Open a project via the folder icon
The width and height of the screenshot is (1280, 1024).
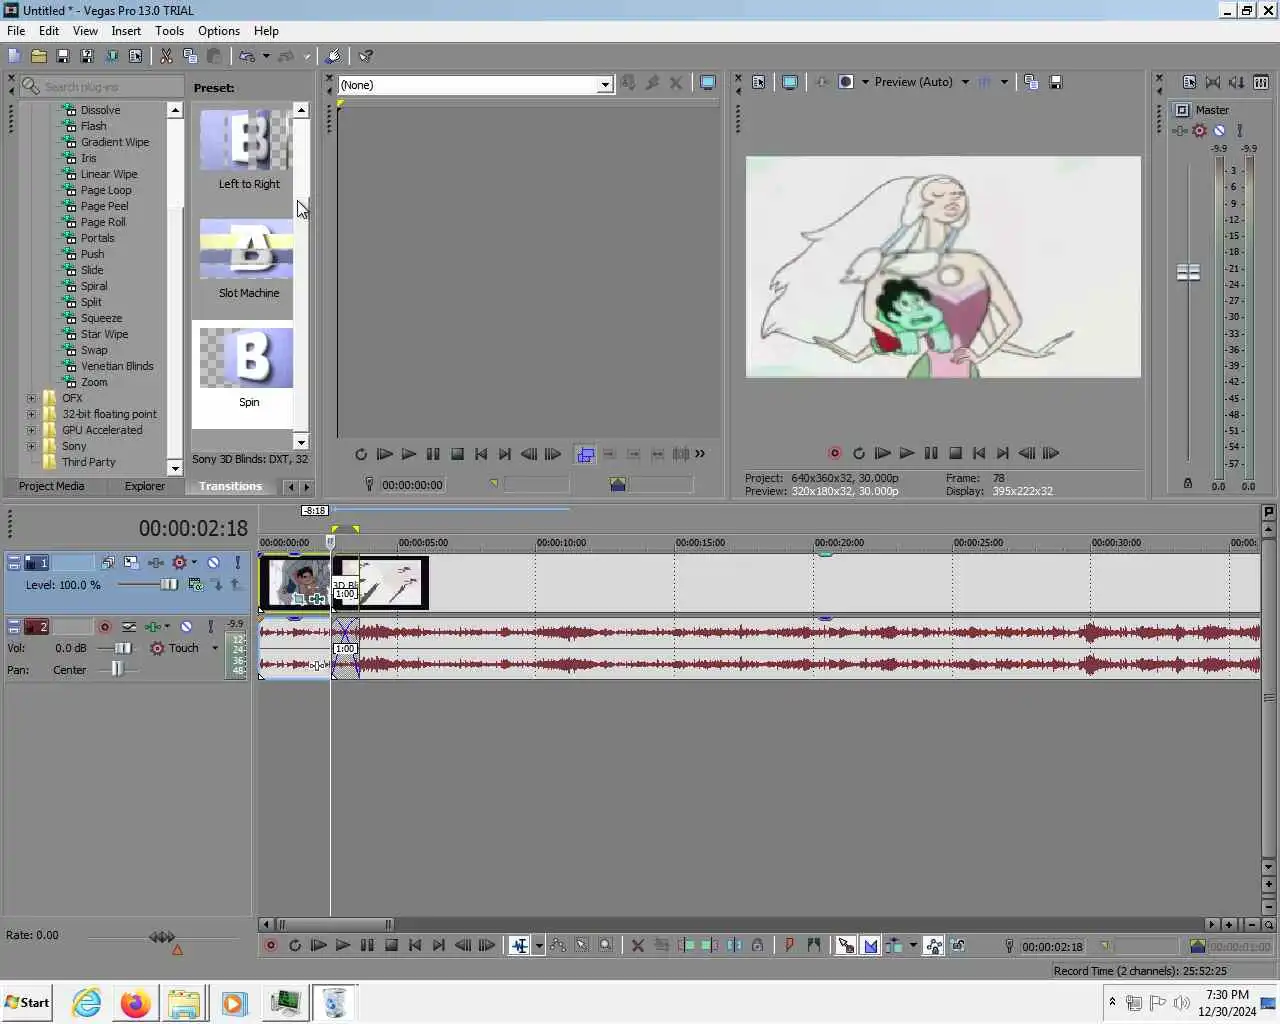pos(39,56)
